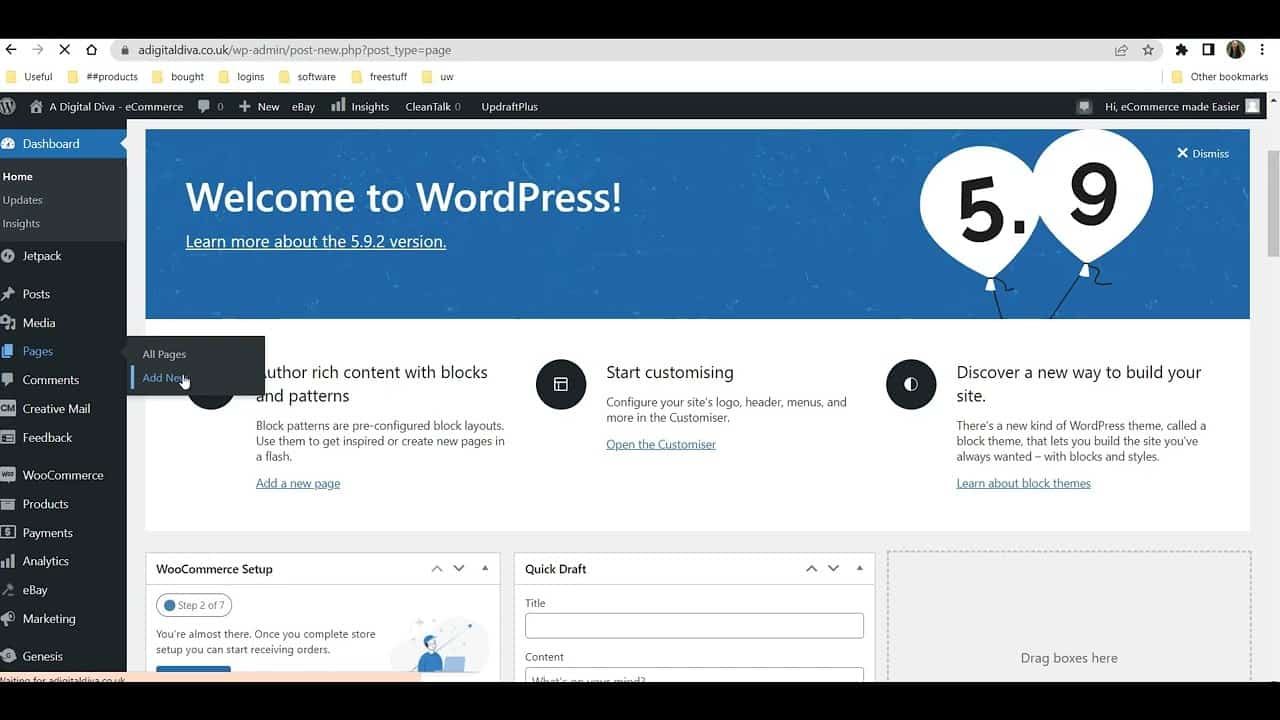Open the uw bookmarks folder

438,76
